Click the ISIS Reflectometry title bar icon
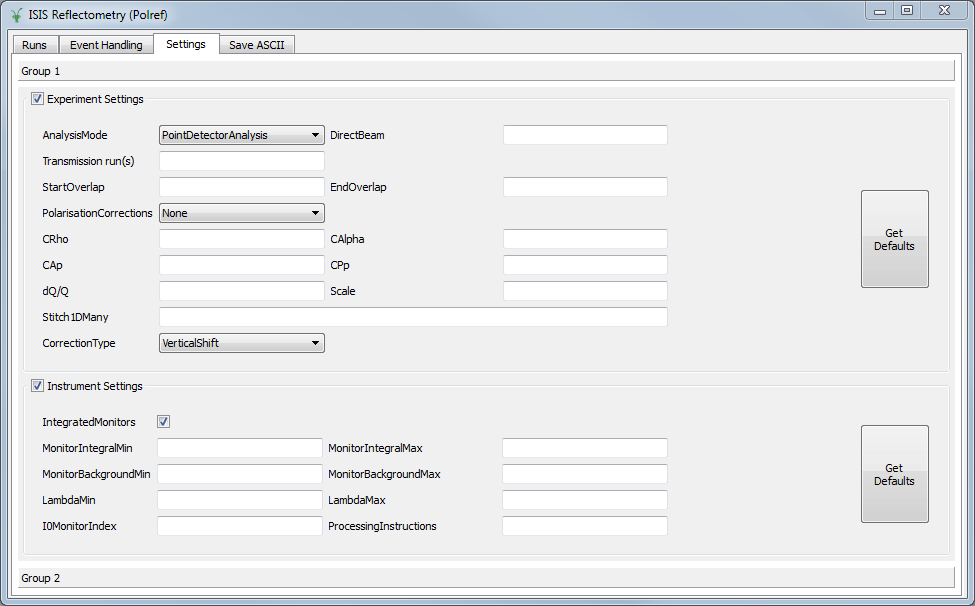The height and width of the screenshot is (606, 975). [x=14, y=15]
